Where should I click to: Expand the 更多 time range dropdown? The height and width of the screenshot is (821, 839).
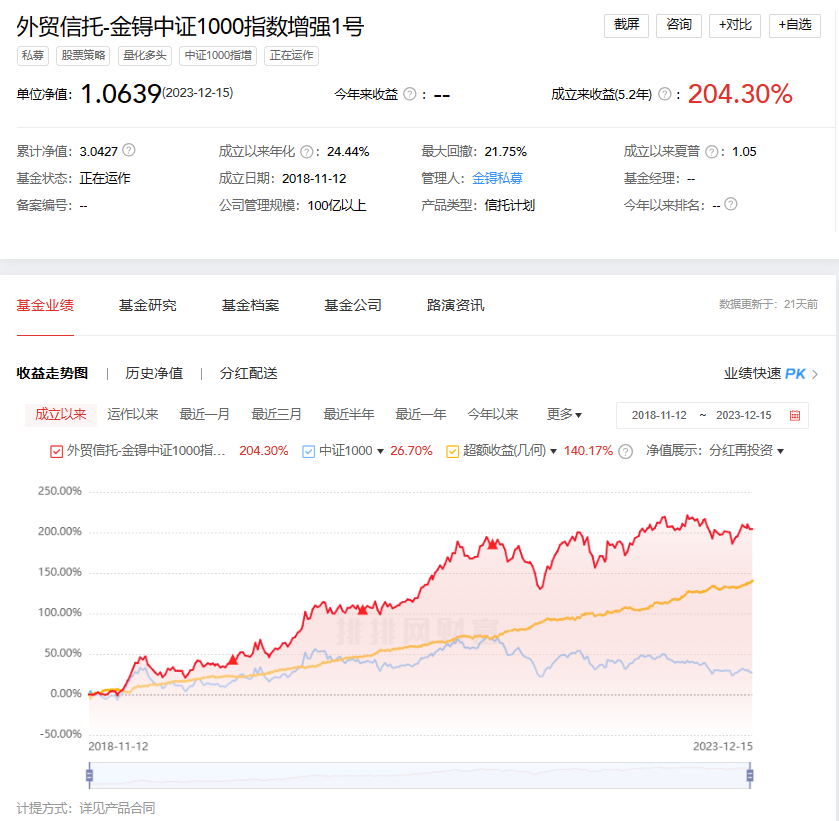tap(564, 414)
